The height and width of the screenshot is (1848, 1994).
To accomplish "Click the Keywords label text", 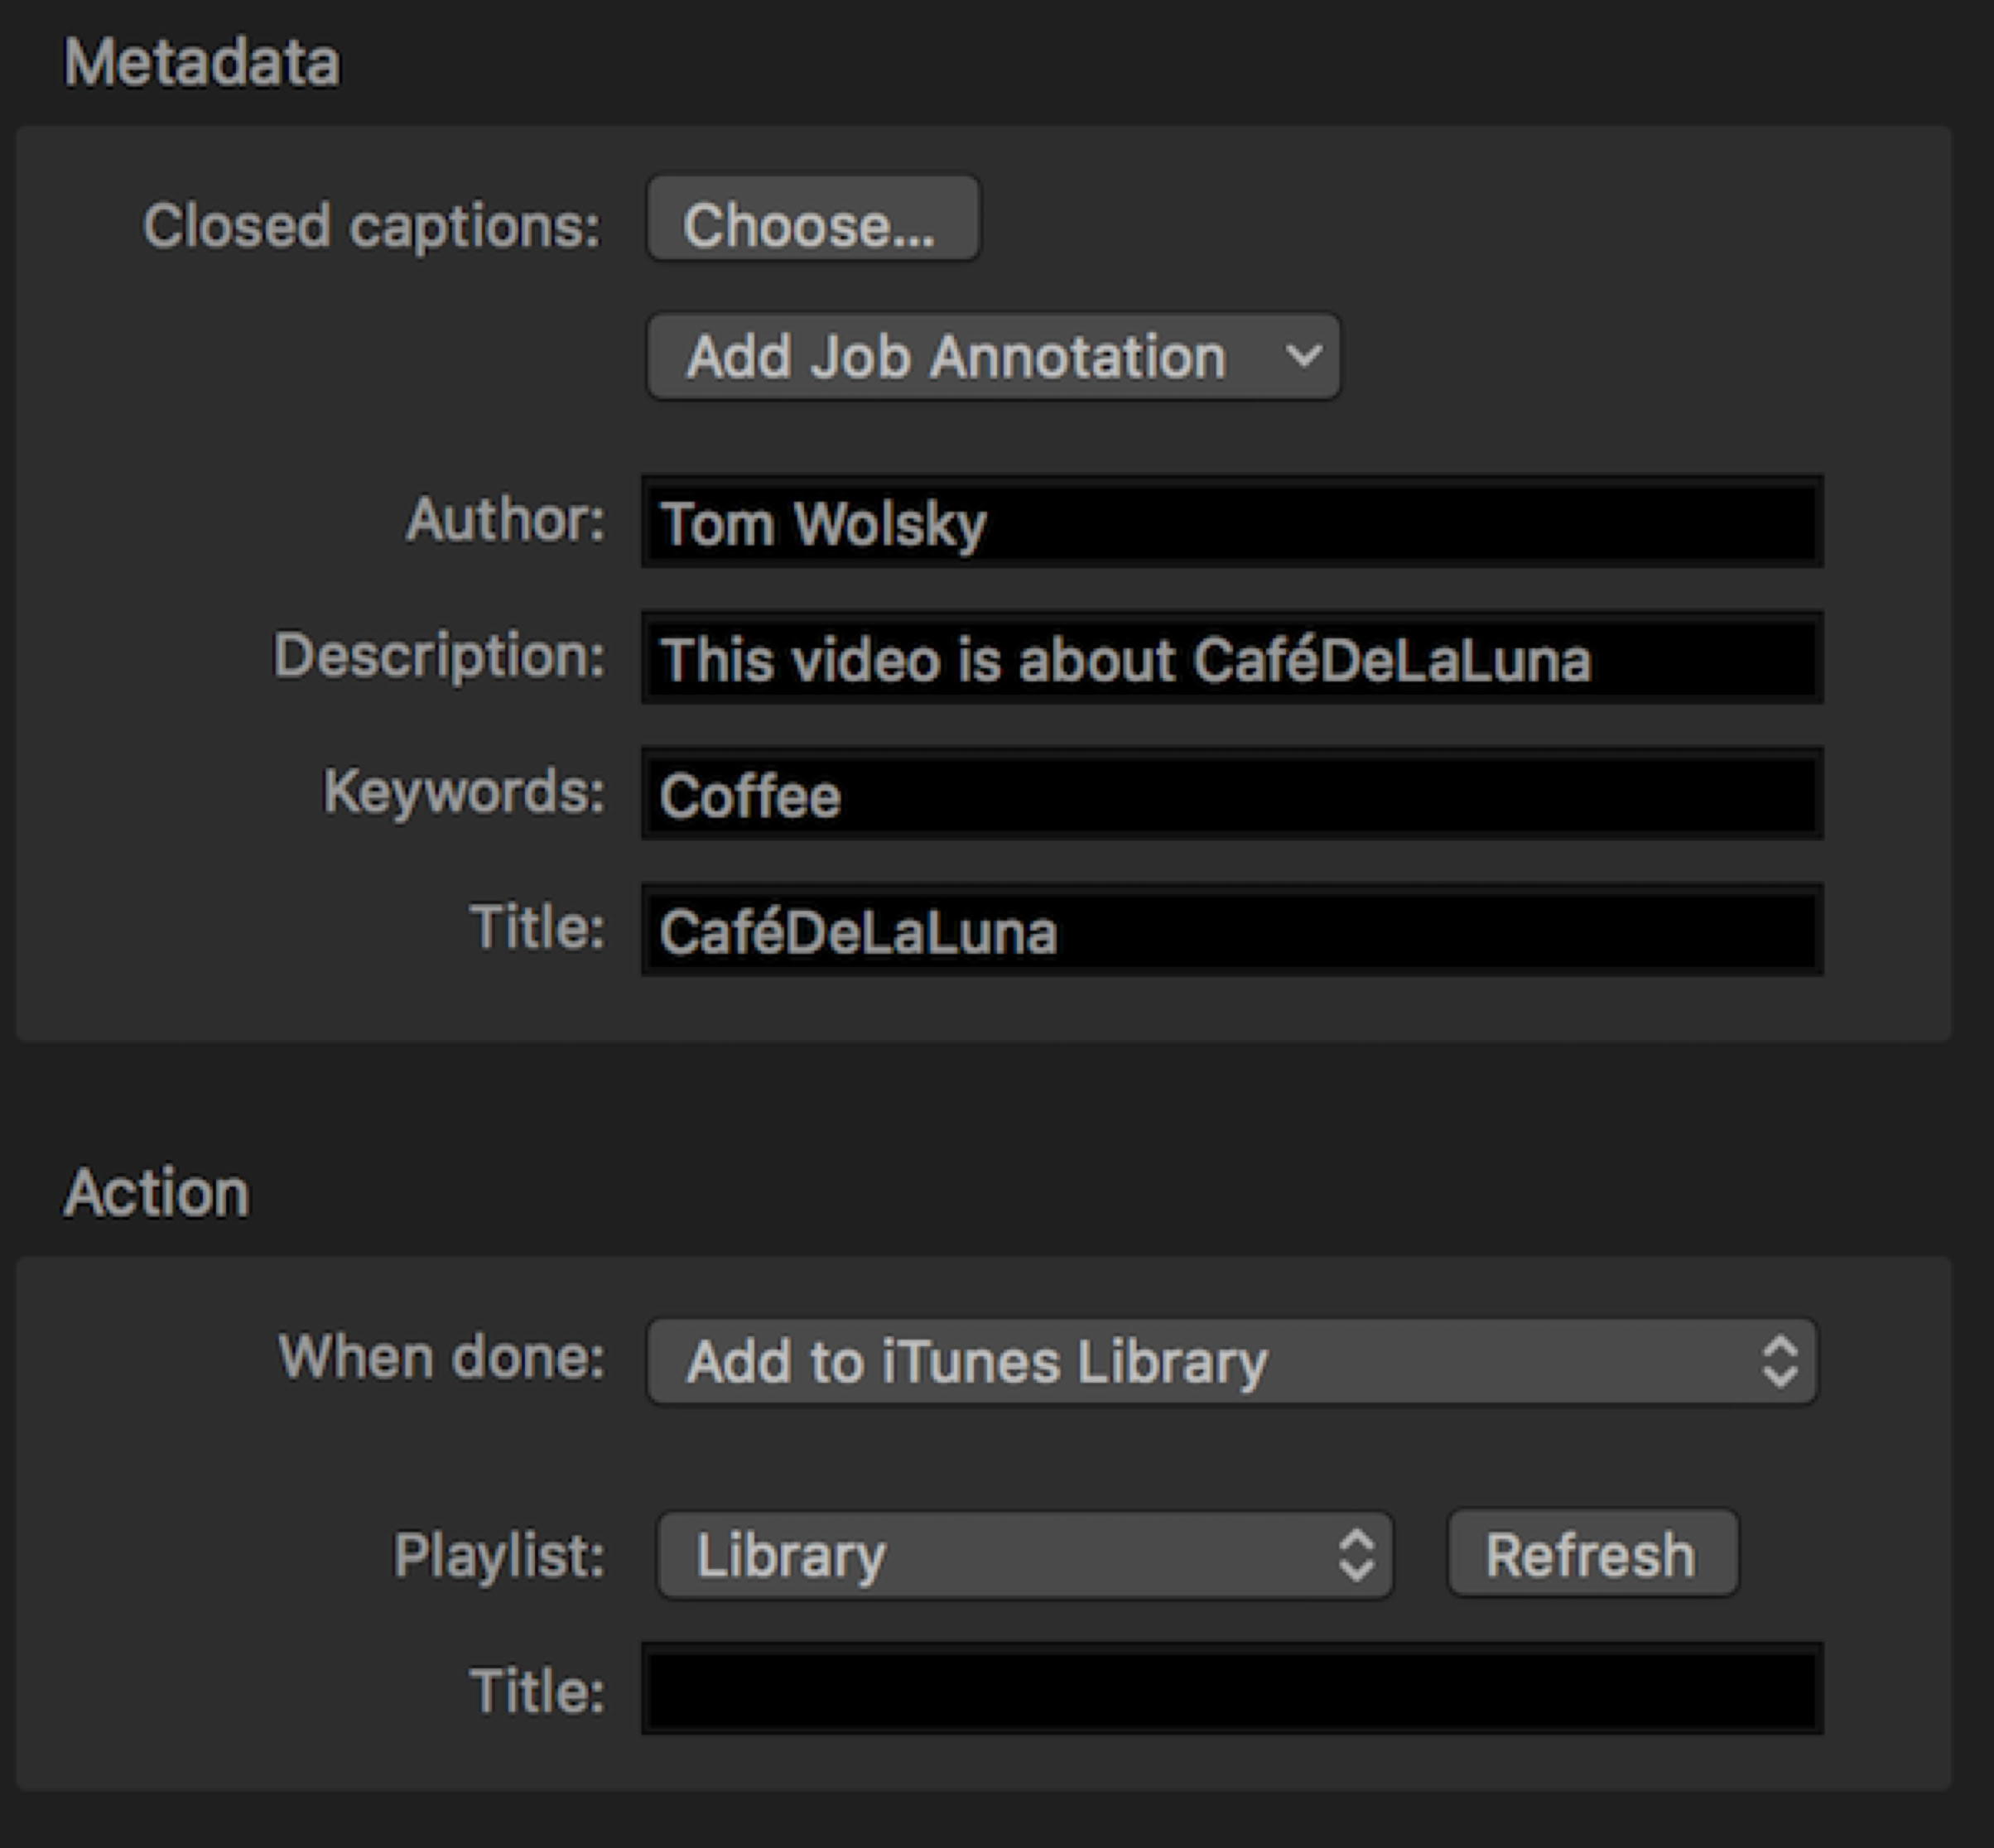I will [464, 792].
